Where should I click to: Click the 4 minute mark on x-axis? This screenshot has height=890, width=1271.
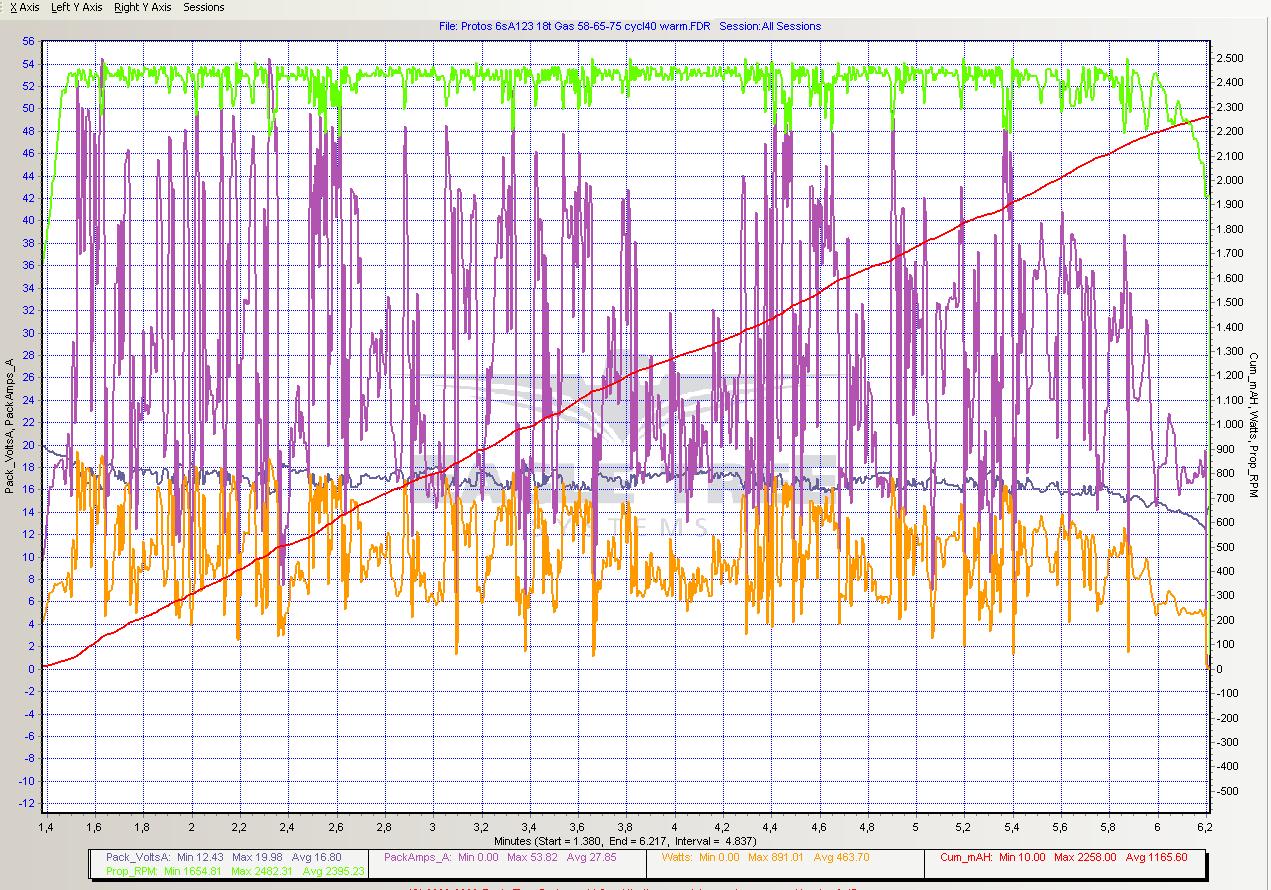point(674,828)
